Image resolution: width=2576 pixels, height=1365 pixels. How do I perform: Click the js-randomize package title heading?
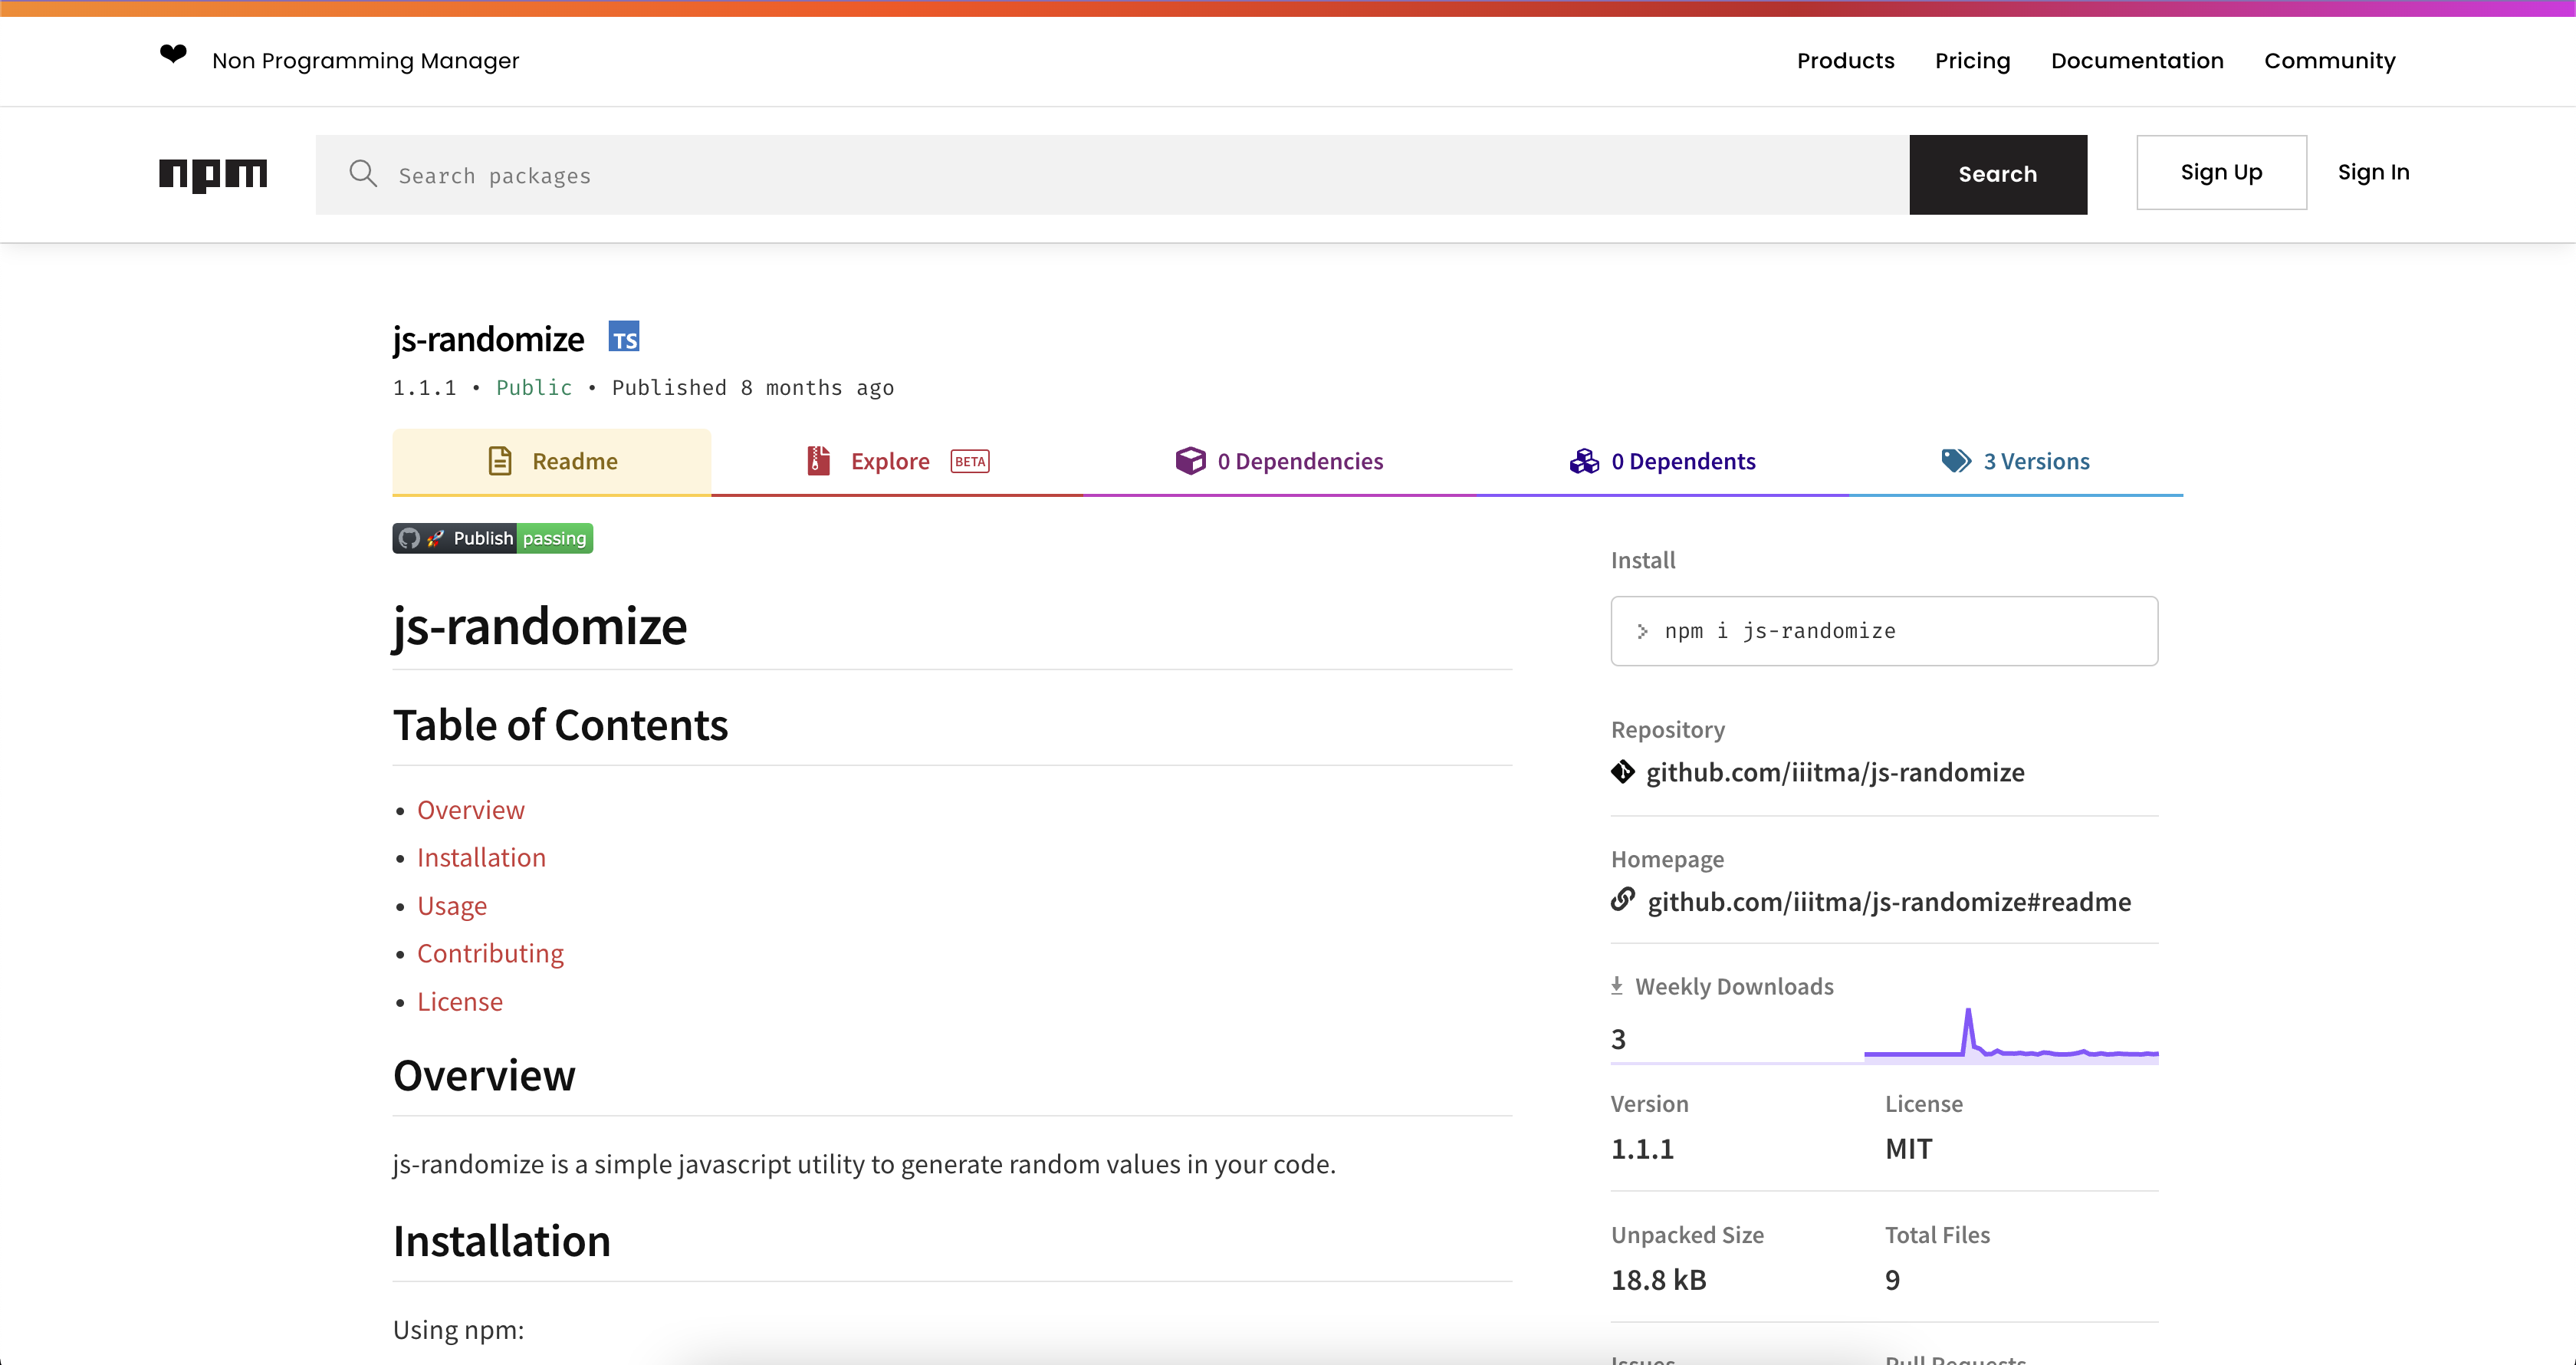tap(488, 339)
